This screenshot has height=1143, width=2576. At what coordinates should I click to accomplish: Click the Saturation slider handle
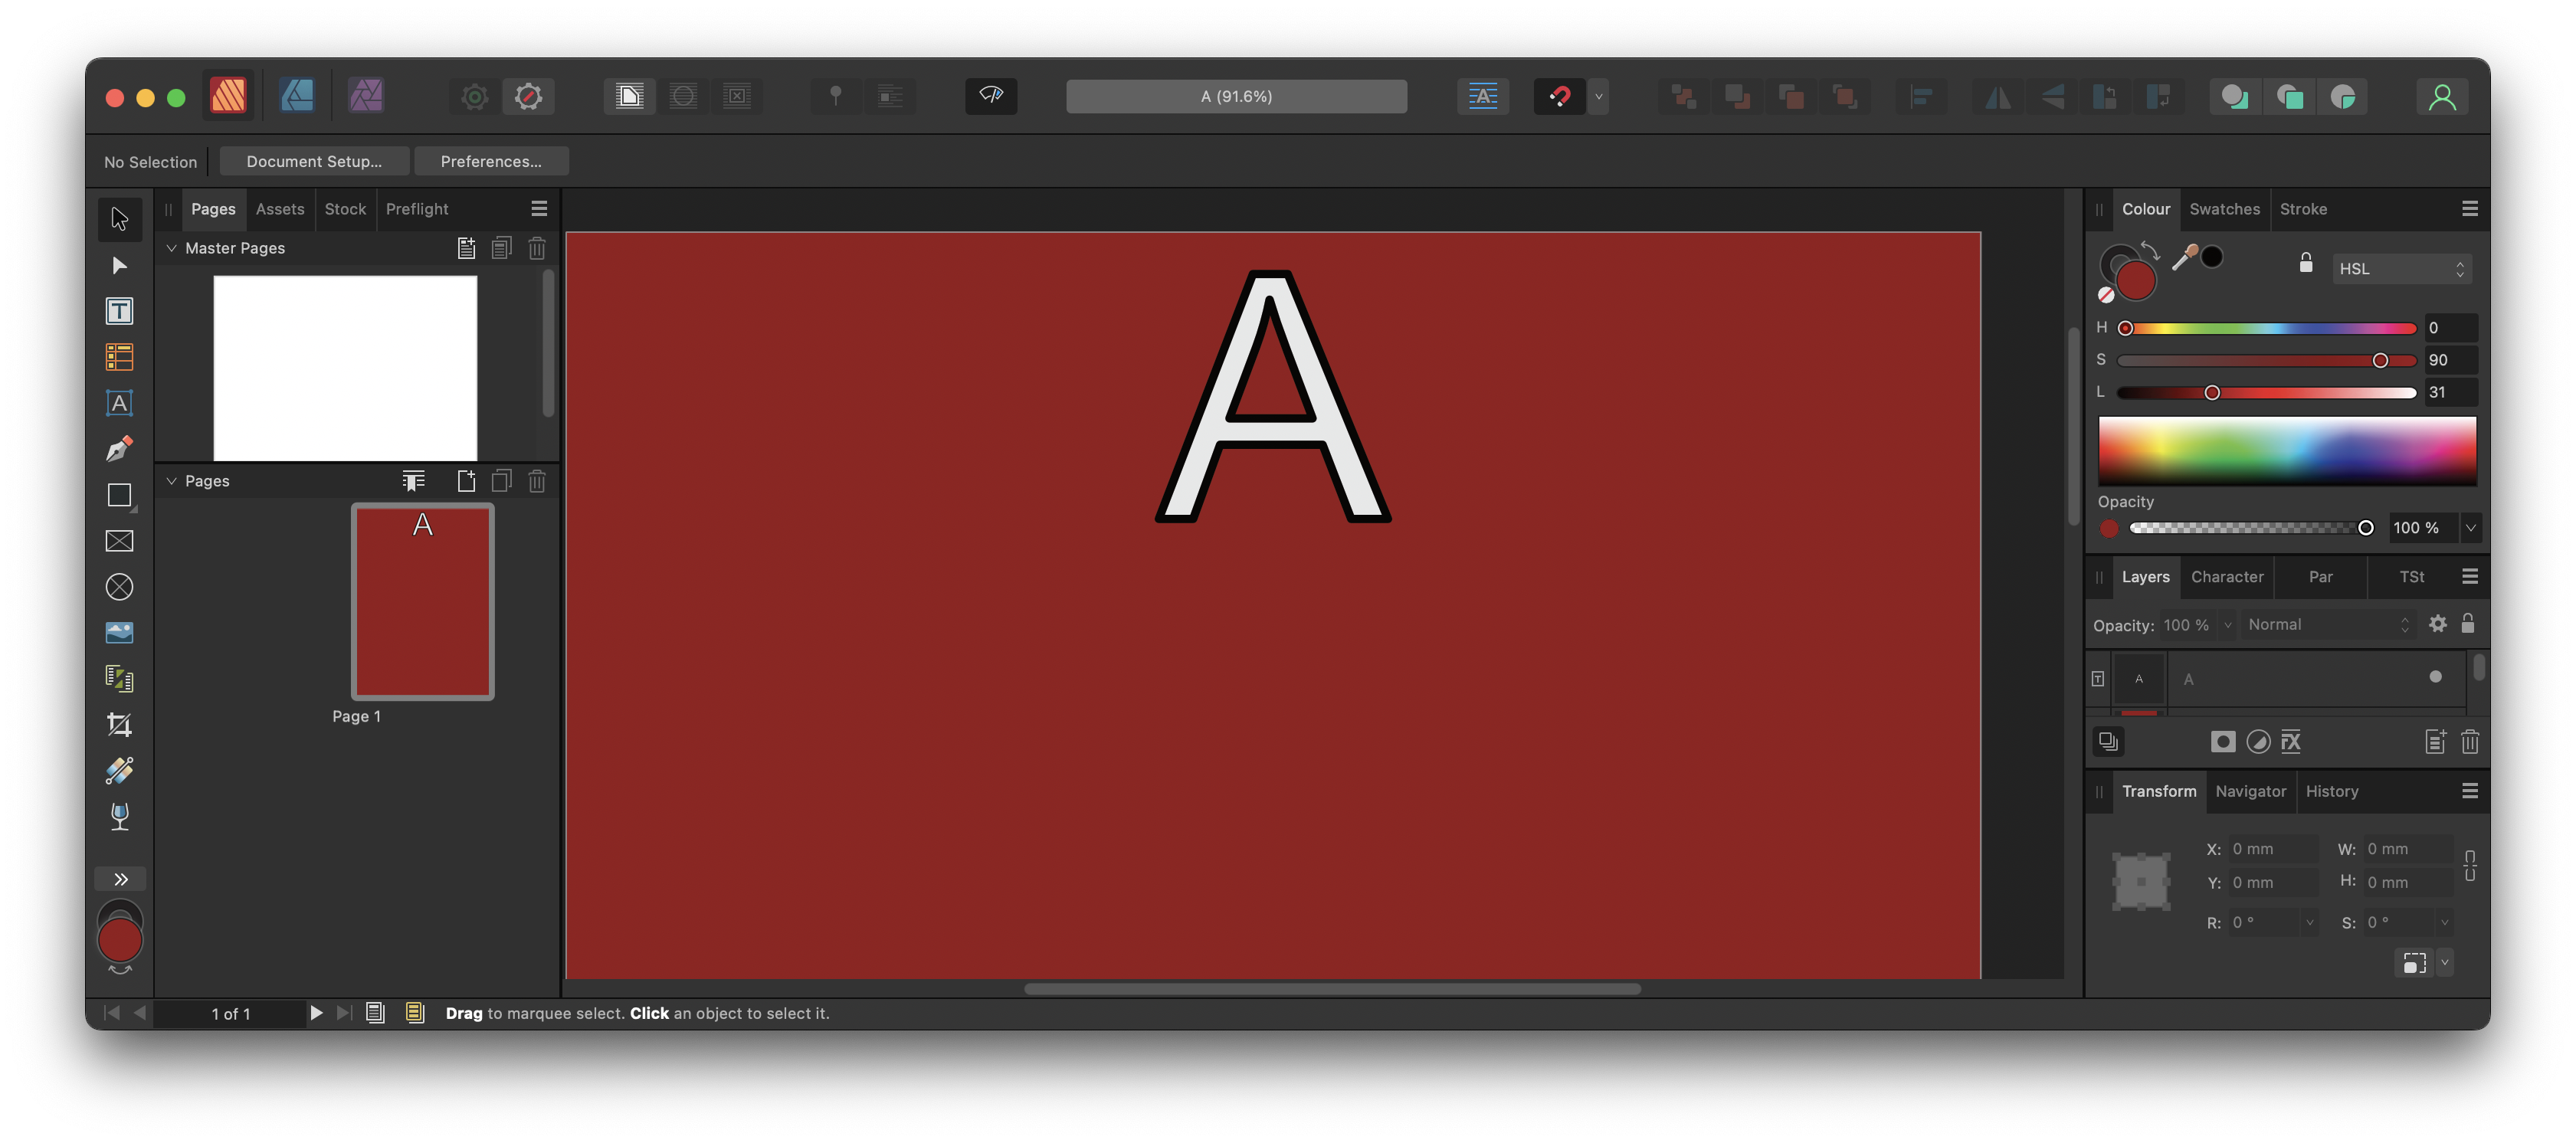[x=2380, y=360]
